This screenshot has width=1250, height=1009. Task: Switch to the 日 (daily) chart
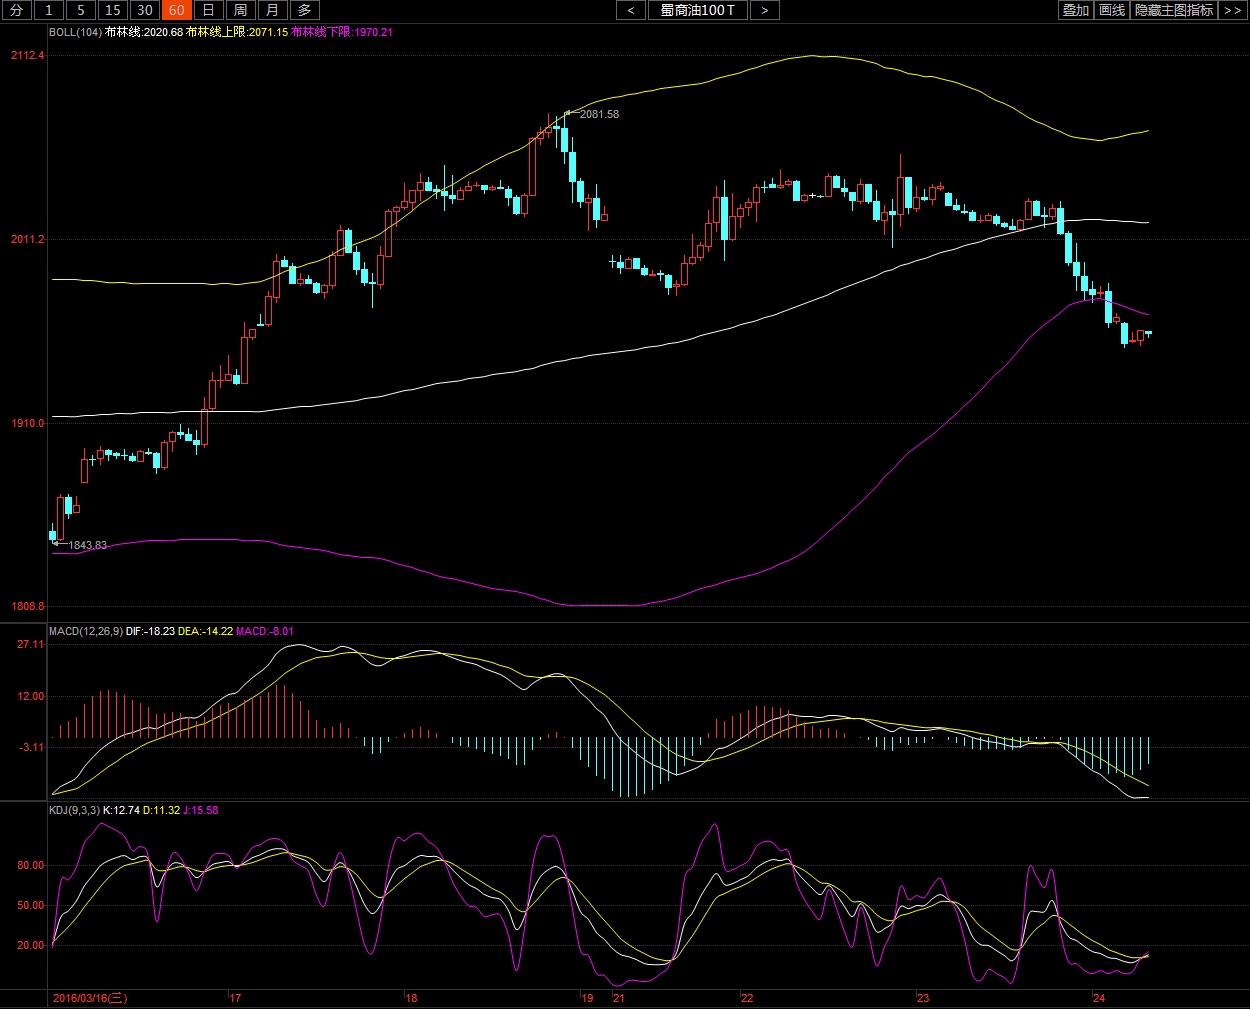pyautogui.click(x=208, y=10)
